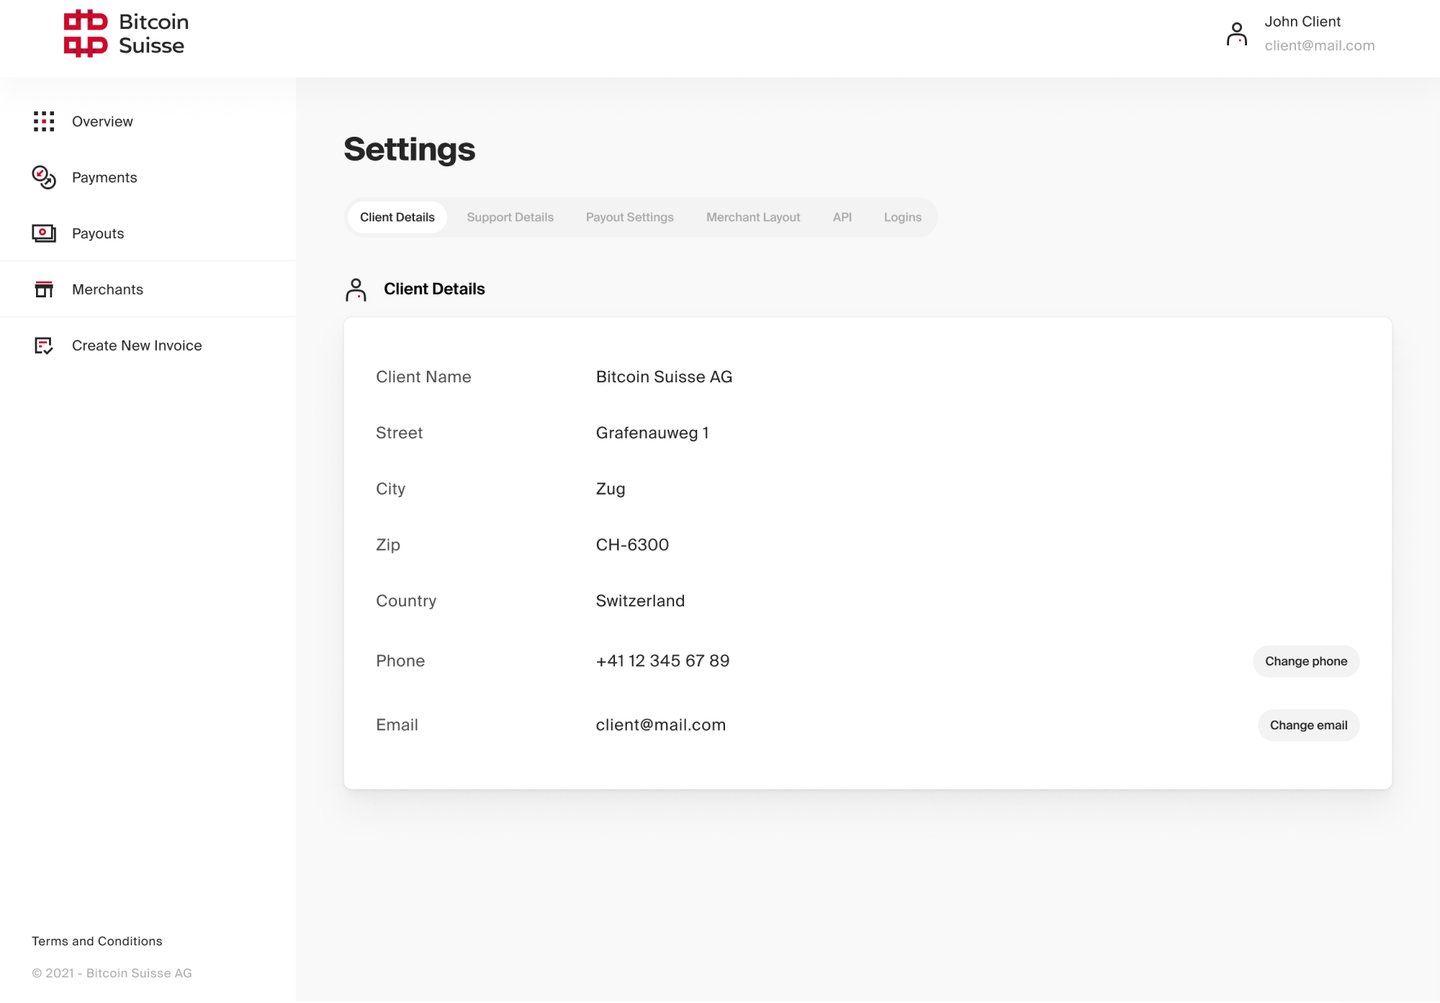Image resolution: width=1440 pixels, height=1003 pixels.
Task: Click the Bitcoin Suisse logo
Action: [x=126, y=34]
